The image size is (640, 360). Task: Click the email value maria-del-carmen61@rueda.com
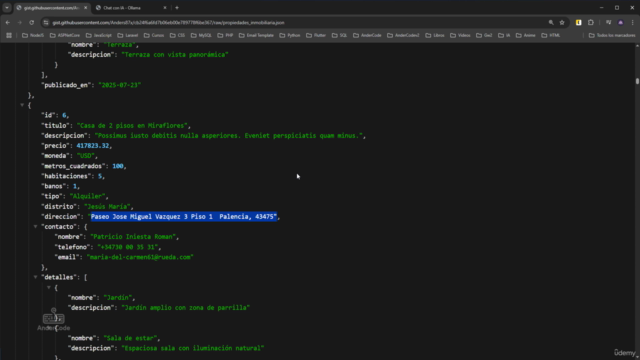click(140, 257)
